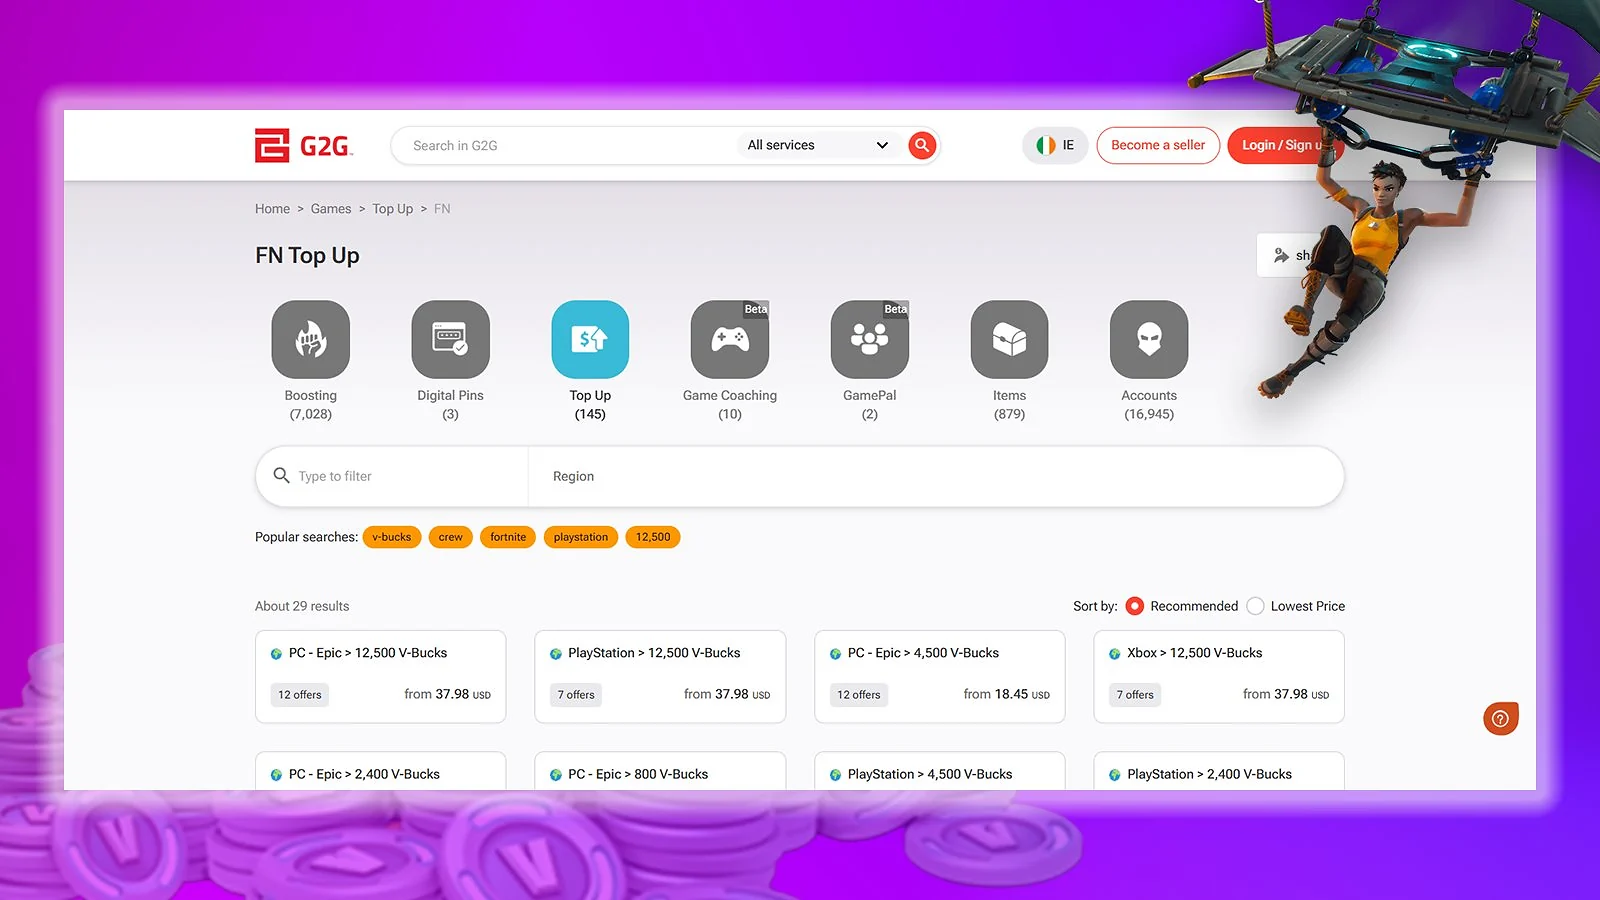1600x900 pixels.
Task: Click the G2G logo
Action: (x=303, y=146)
